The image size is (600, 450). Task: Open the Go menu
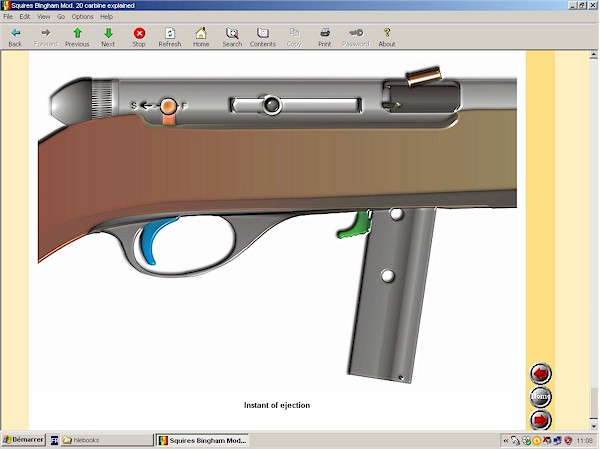tap(61, 16)
